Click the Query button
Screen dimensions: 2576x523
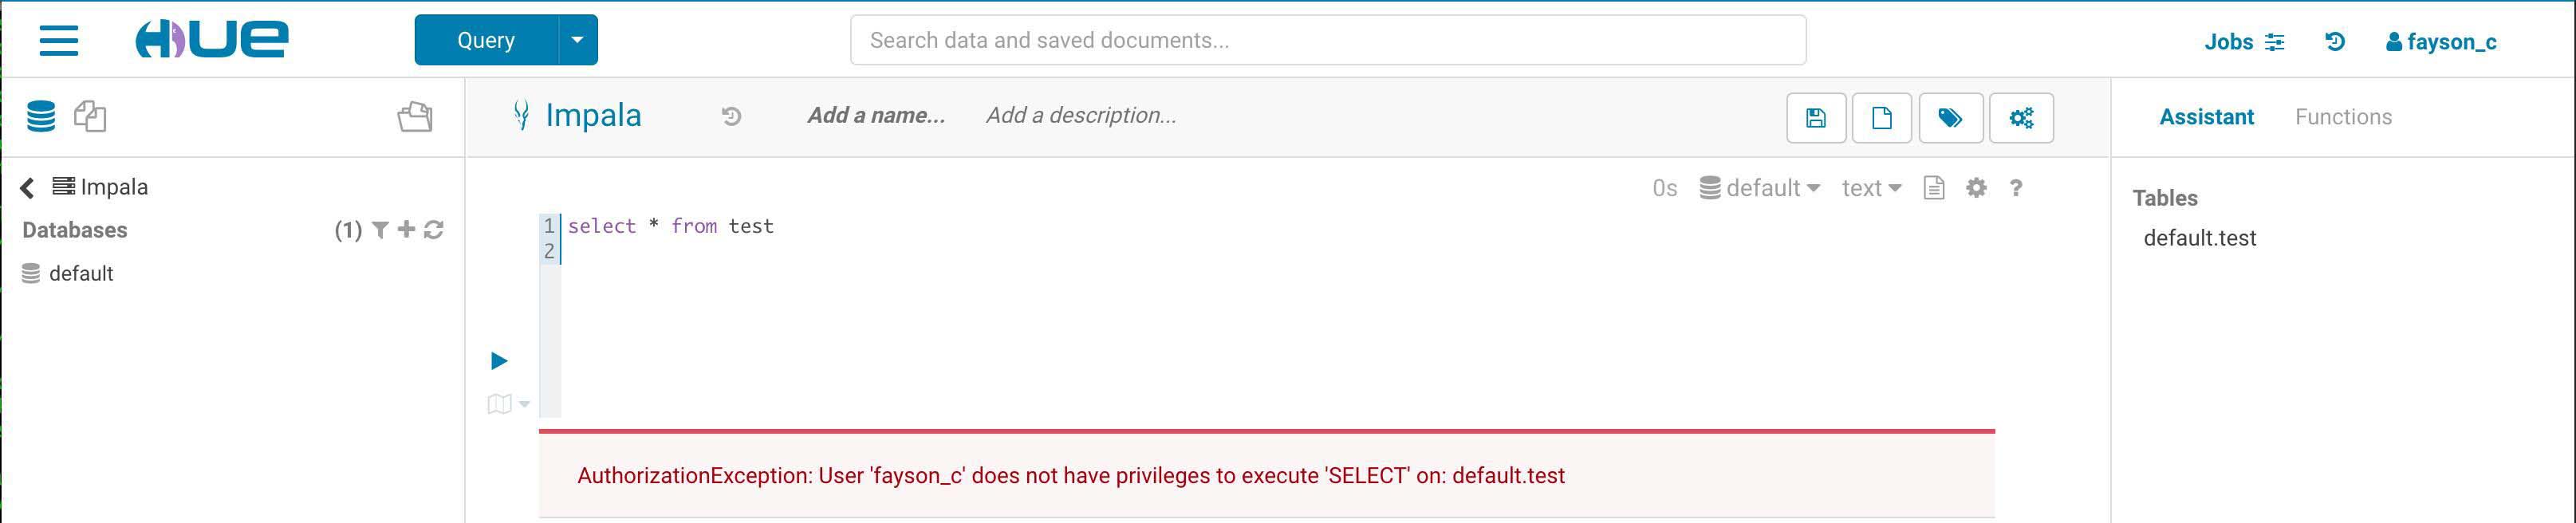pos(486,40)
